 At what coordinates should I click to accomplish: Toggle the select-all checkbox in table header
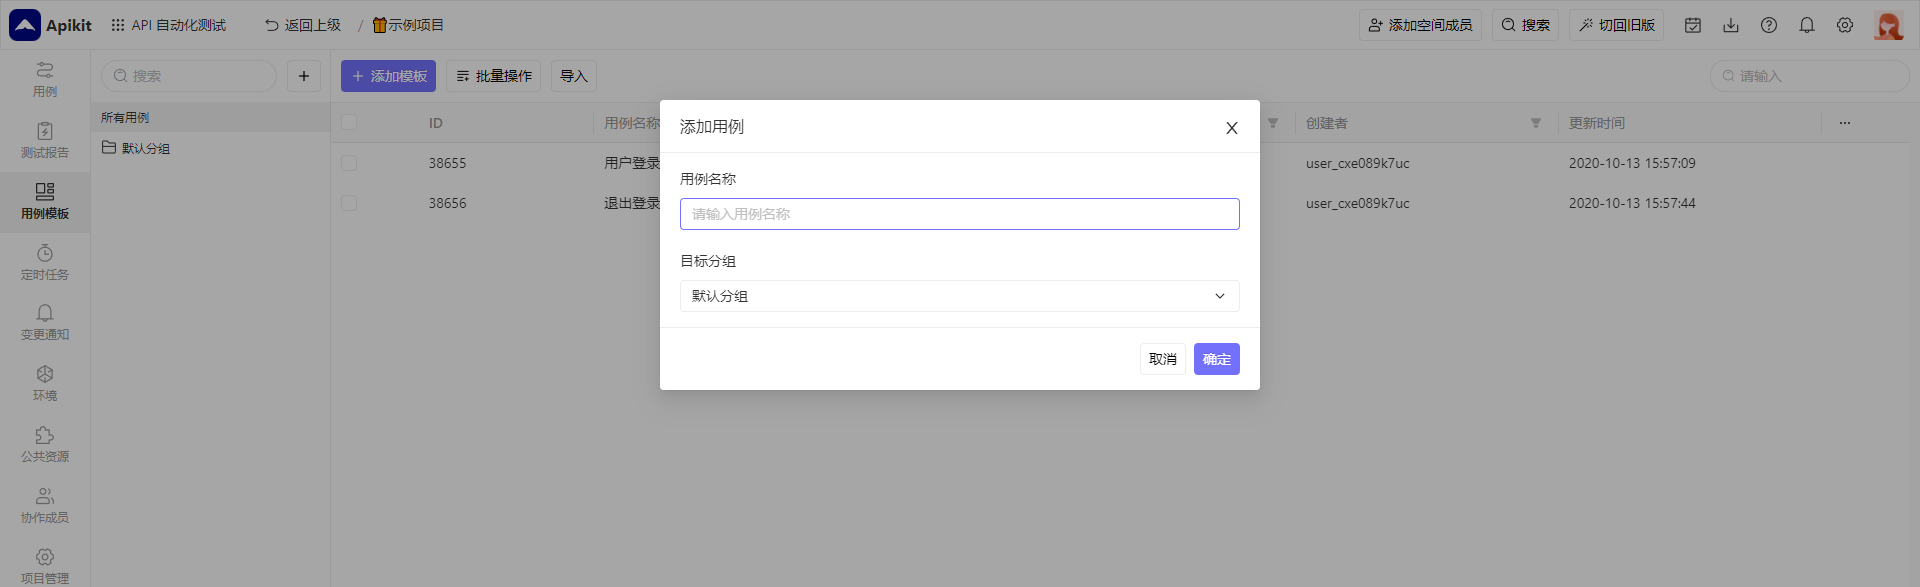click(x=349, y=123)
